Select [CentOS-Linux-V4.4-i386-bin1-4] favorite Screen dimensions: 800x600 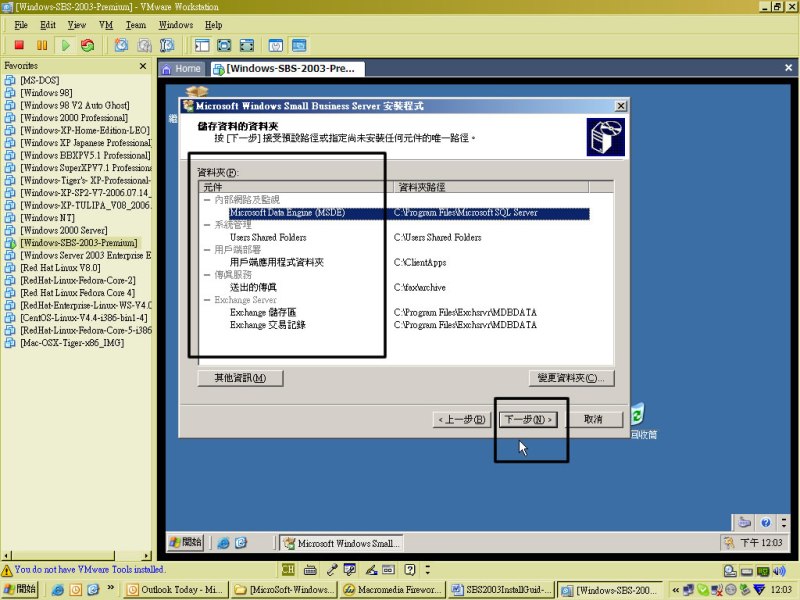(84, 318)
